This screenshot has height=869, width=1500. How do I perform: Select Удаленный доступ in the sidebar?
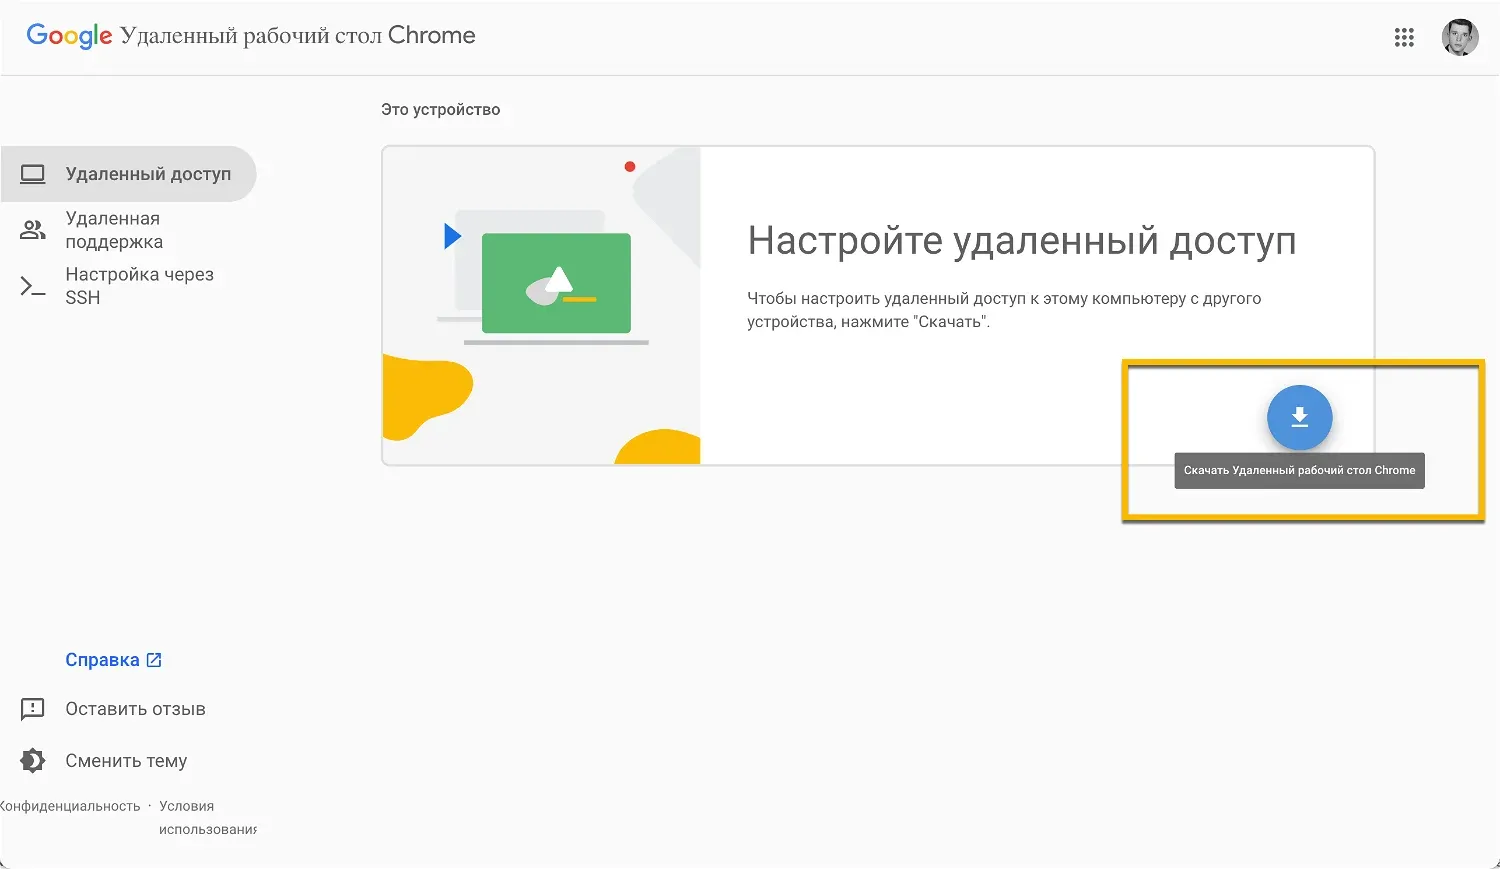(129, 174)
